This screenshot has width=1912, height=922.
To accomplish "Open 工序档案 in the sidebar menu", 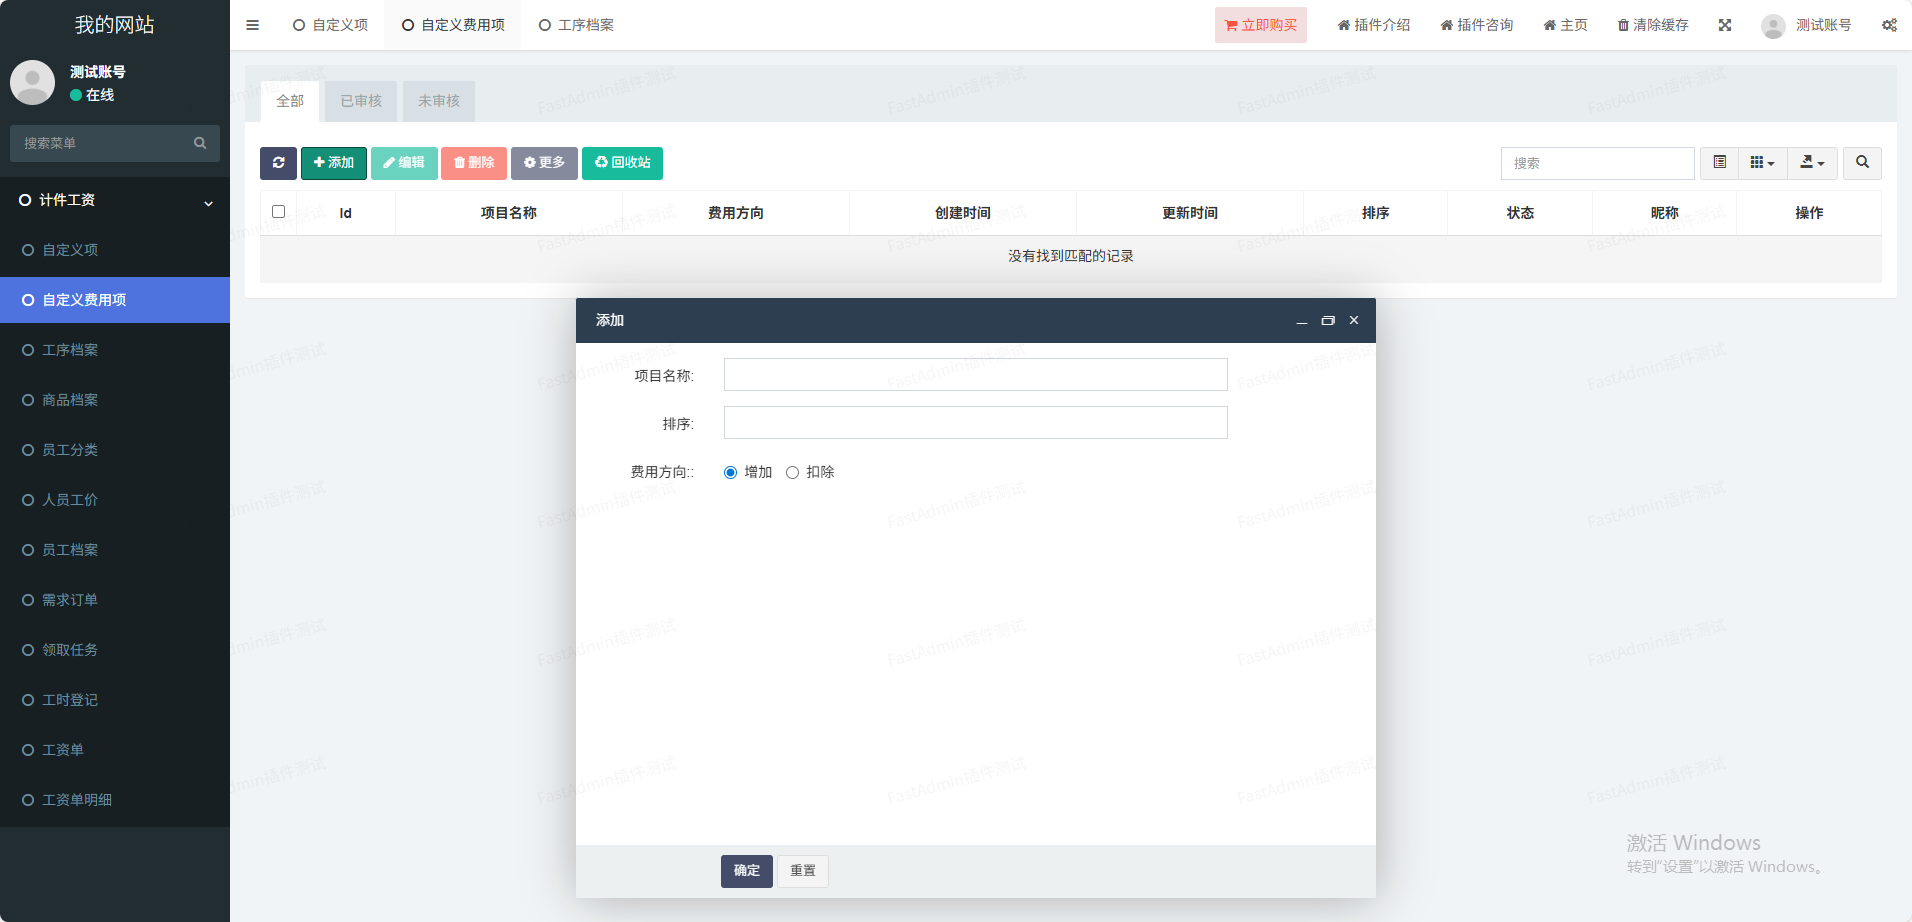I will click(x=70, y=350).
